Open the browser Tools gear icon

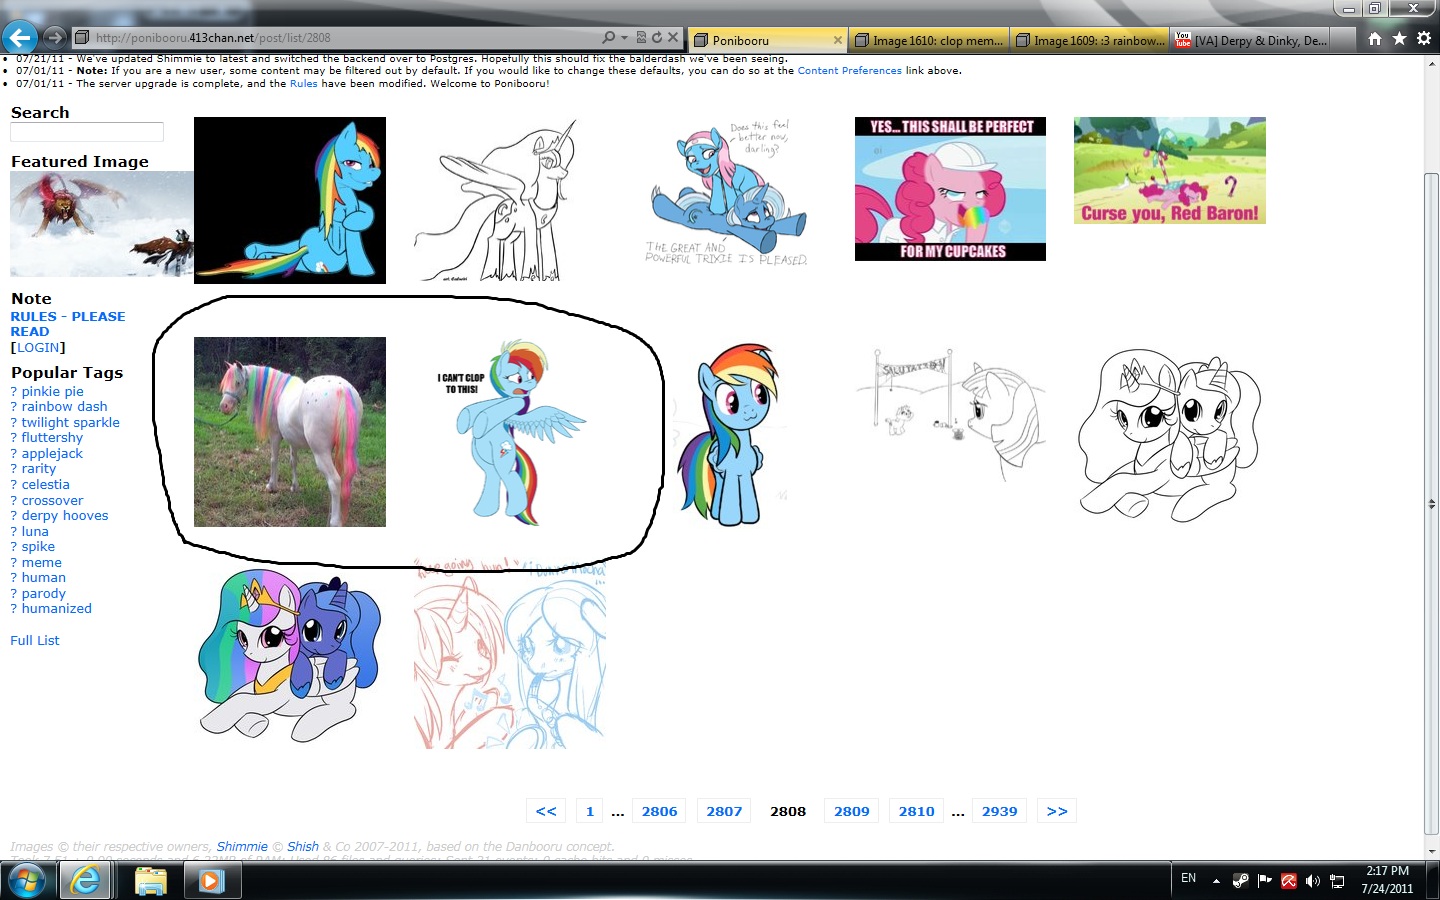pos(1424,38)
